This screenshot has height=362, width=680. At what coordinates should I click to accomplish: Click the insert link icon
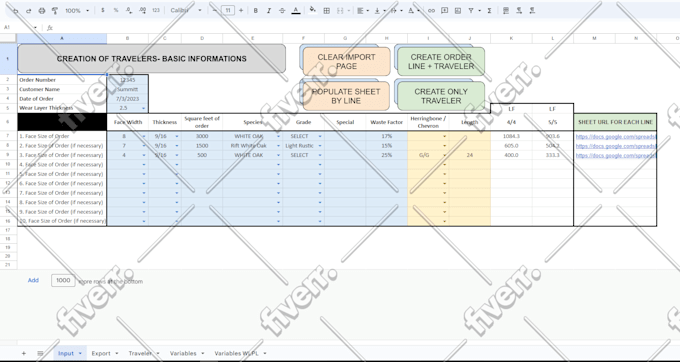(x=431, y=10)
